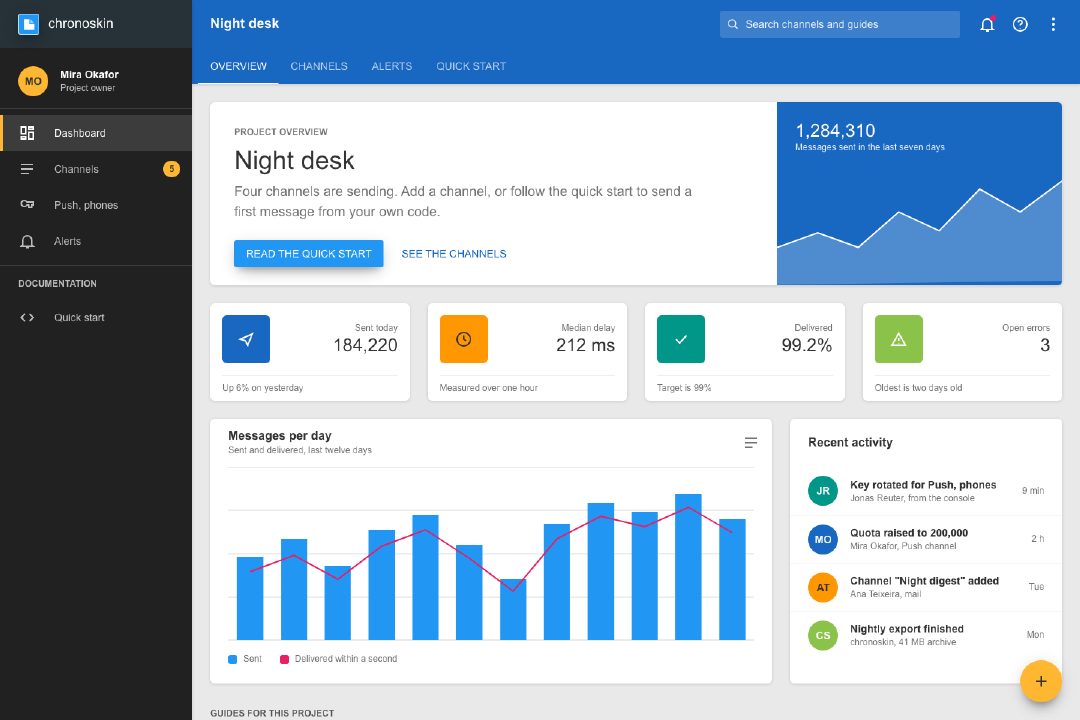Screen dimensions: 1080x720
Task: Click the chronoskin logo icon
Action: tap(28, 24)
